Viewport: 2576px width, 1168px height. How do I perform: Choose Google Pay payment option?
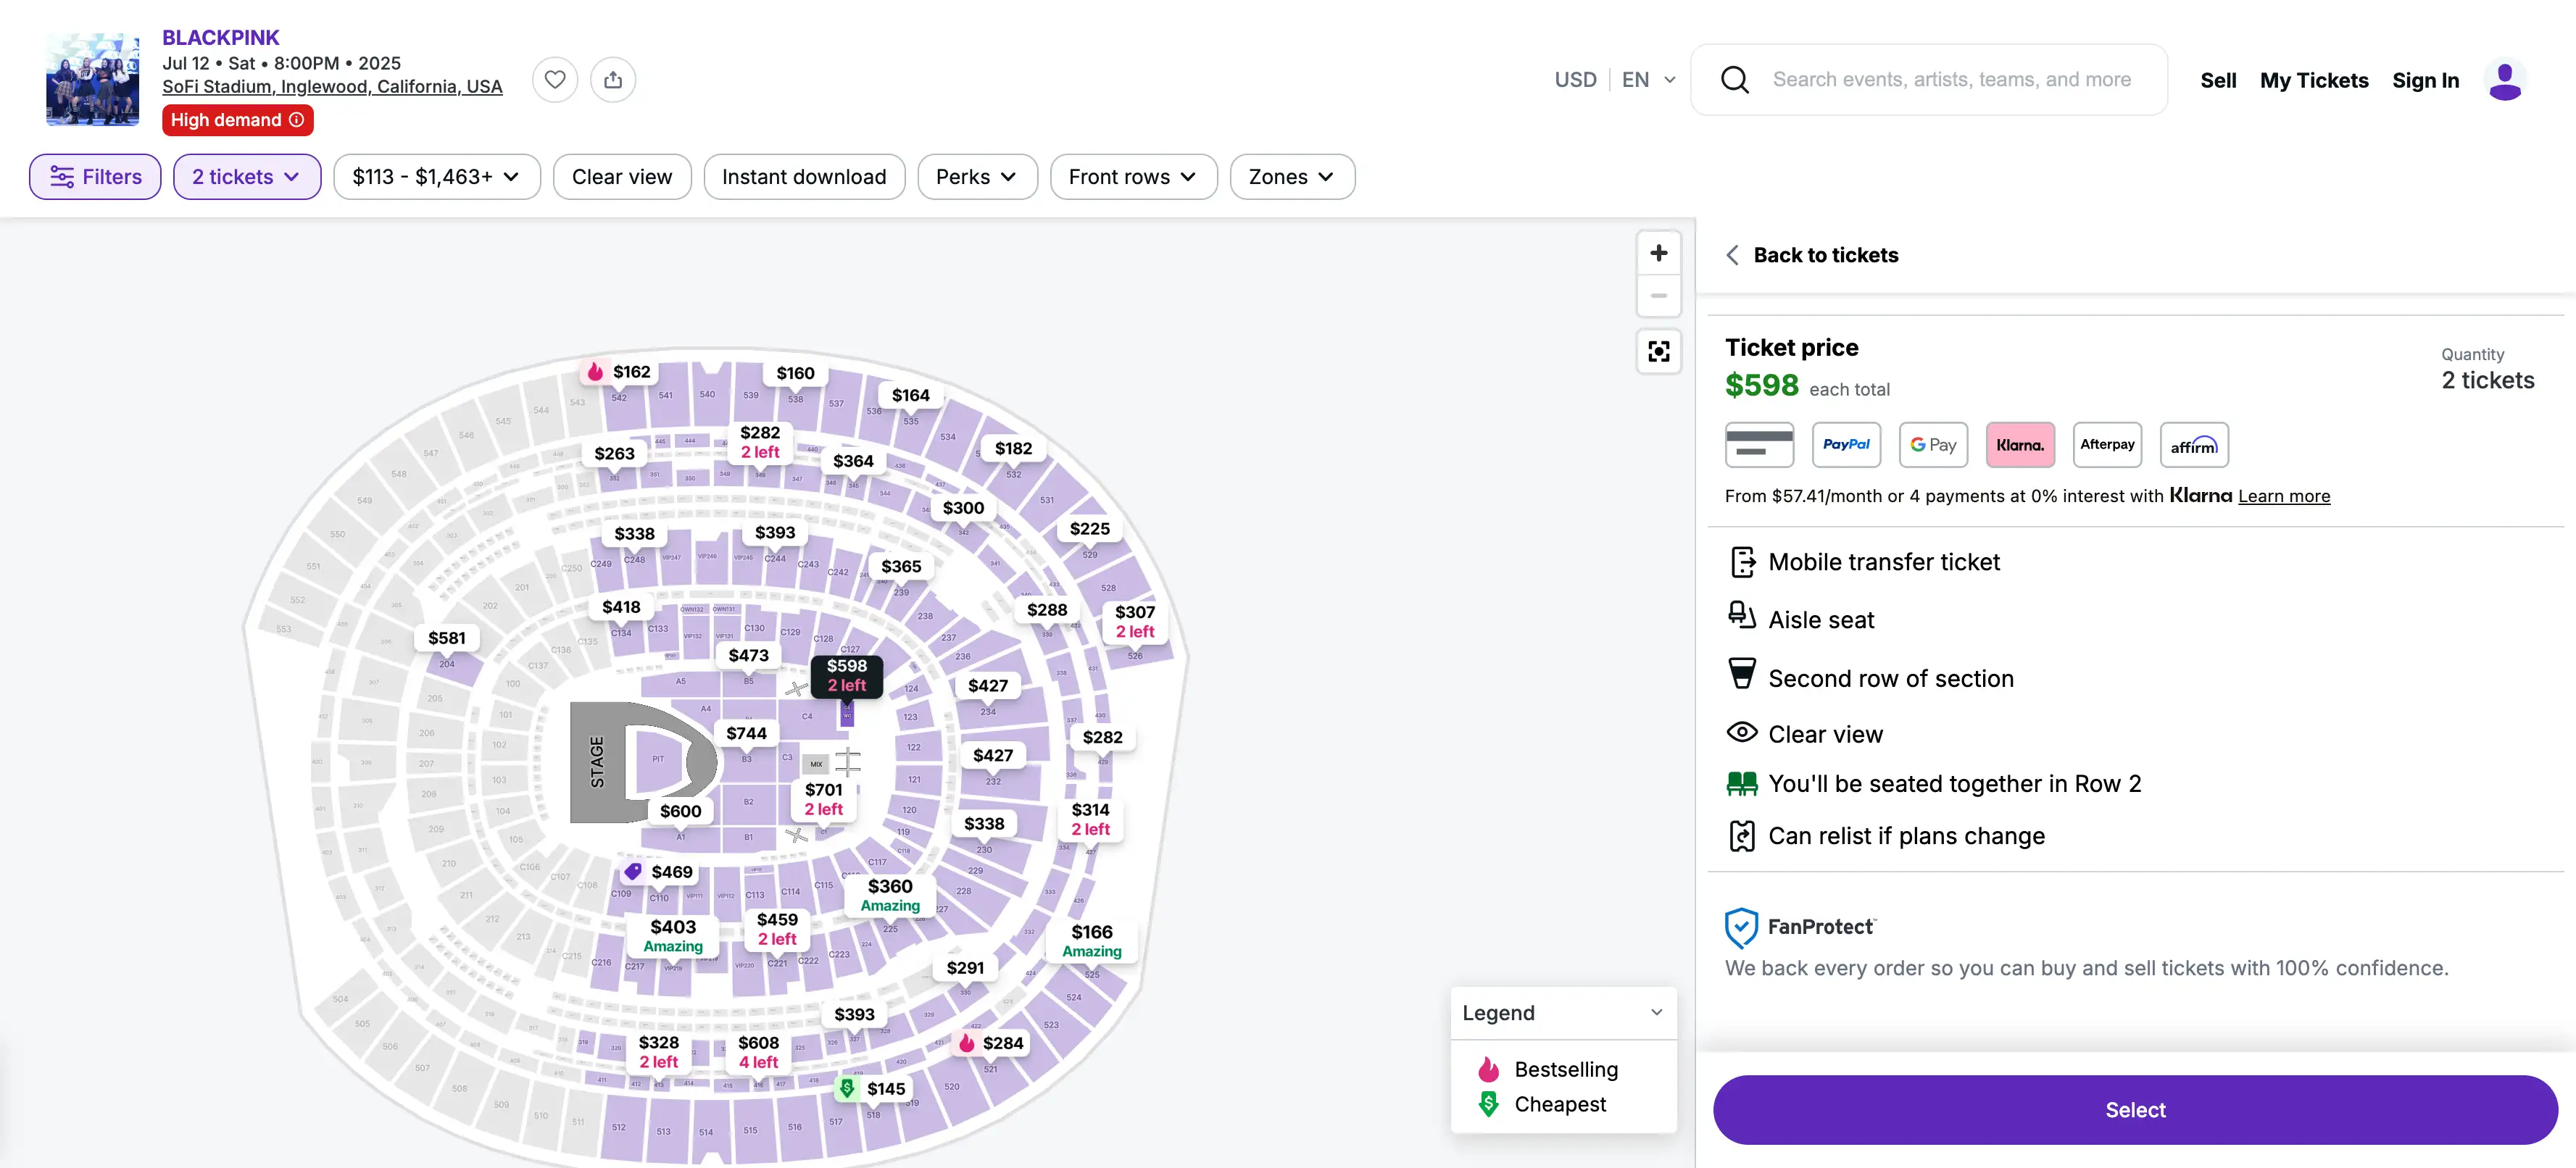click(x=1933, y=445)
